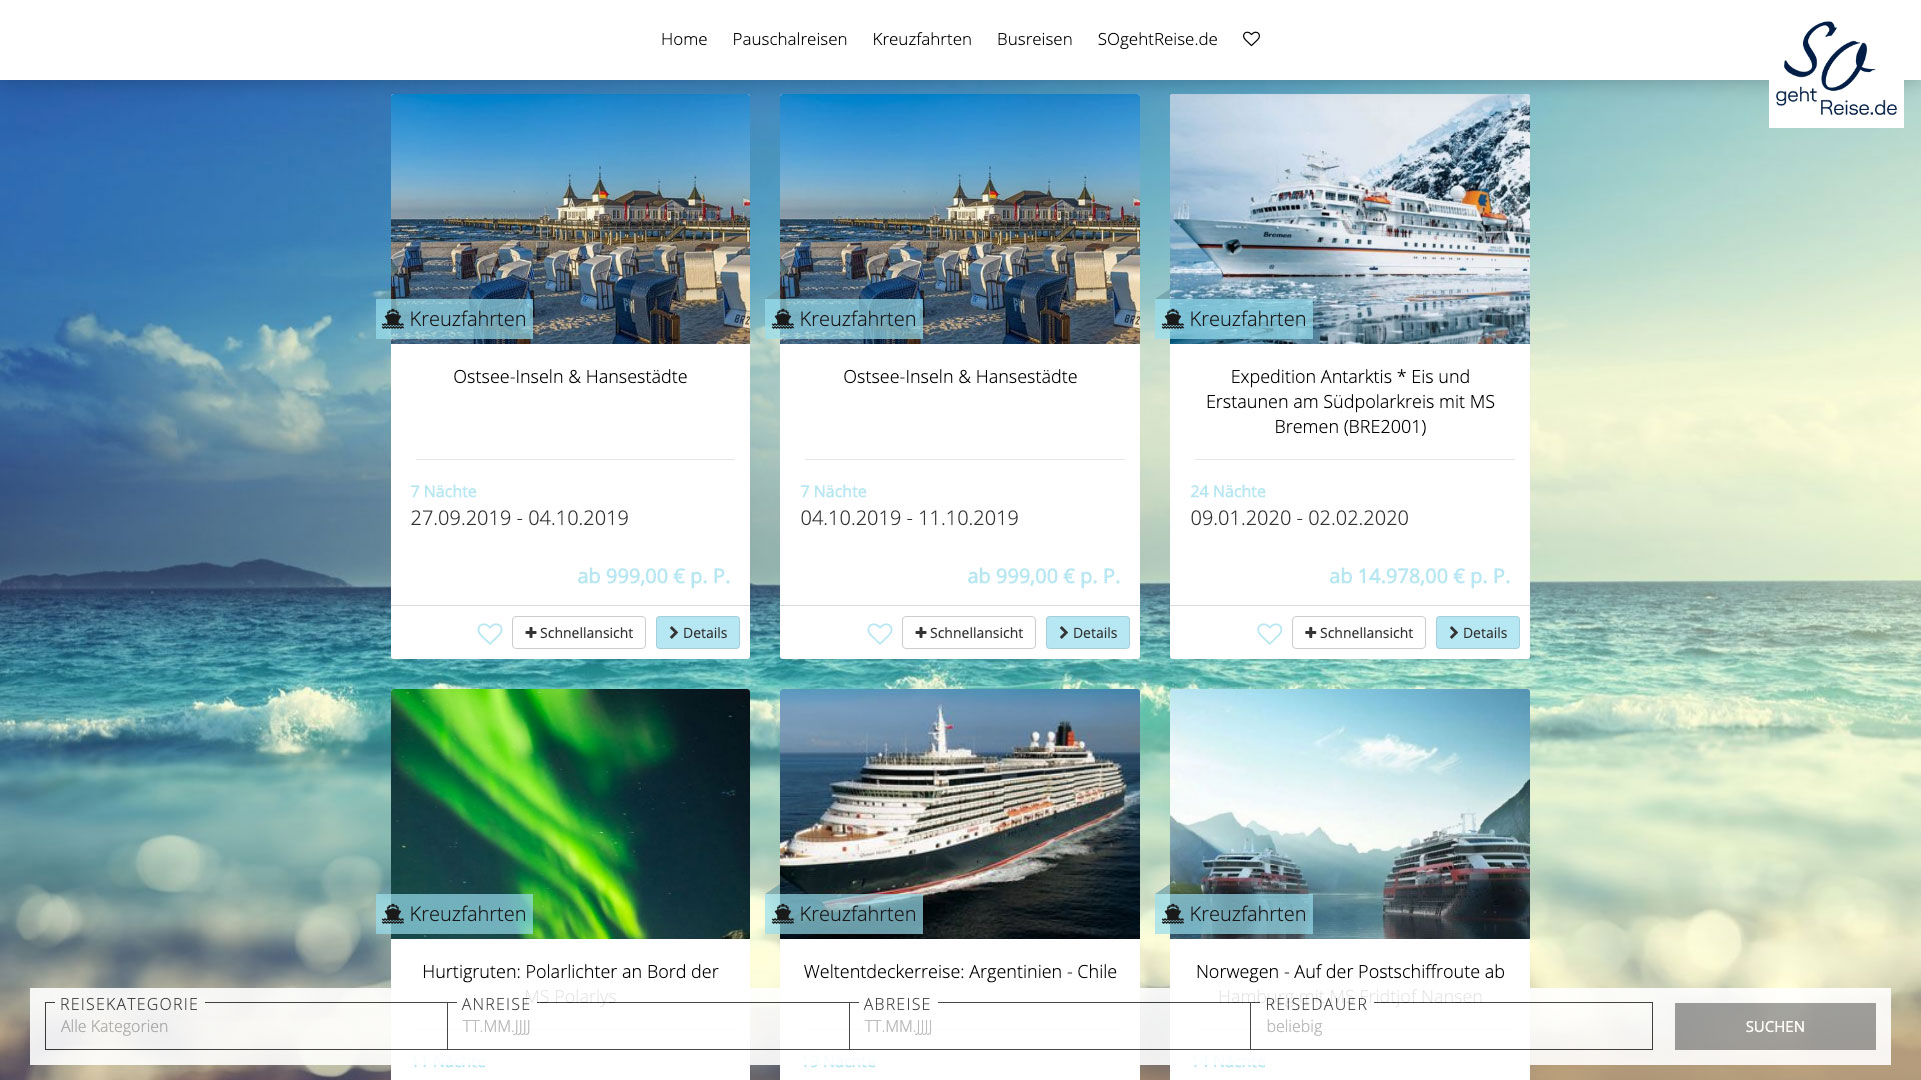Favorite the 04.10.2019 Ostsee-Inseln cruise

(880, 633)
